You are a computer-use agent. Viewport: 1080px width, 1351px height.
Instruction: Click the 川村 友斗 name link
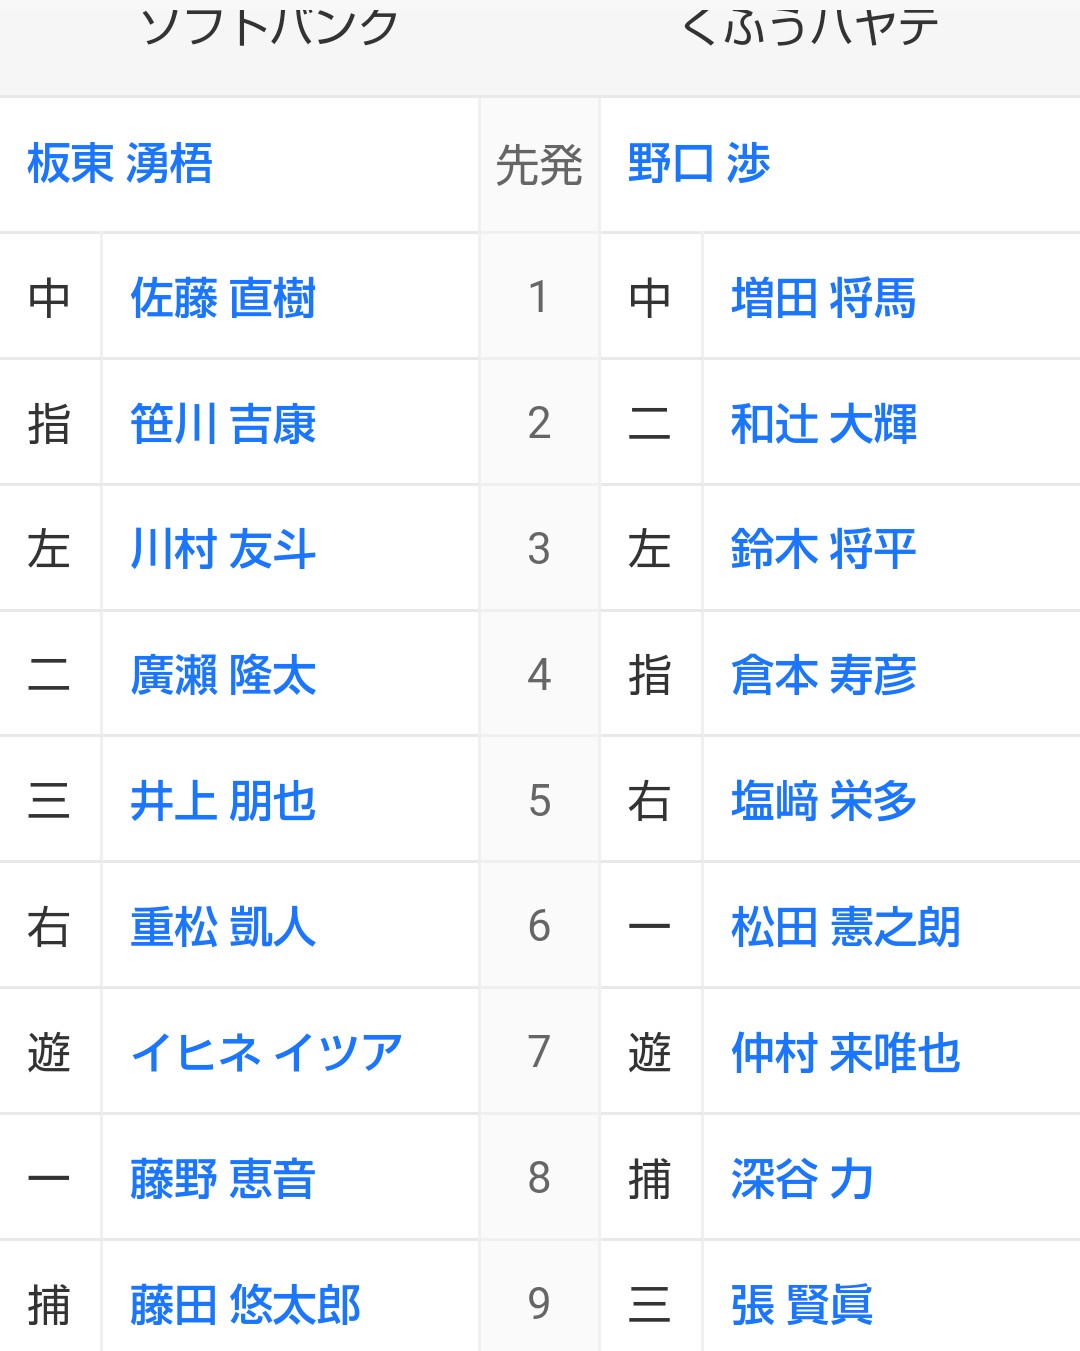(x=223, y=549)
